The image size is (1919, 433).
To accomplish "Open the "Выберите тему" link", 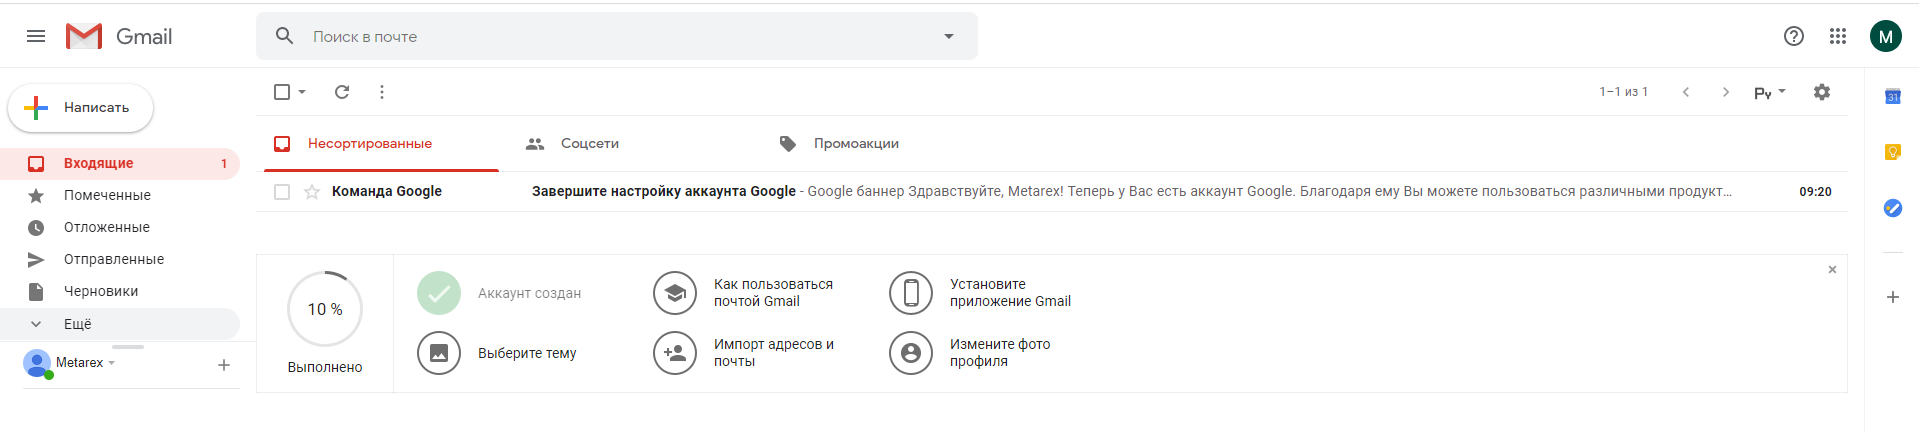I will click(527, 353).
